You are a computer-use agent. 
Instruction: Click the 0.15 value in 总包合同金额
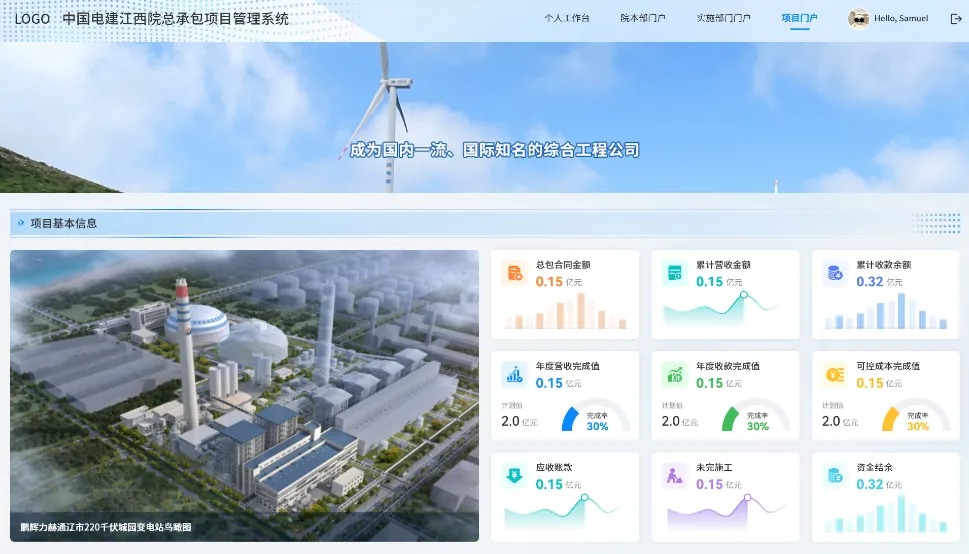tap(549, 281)
